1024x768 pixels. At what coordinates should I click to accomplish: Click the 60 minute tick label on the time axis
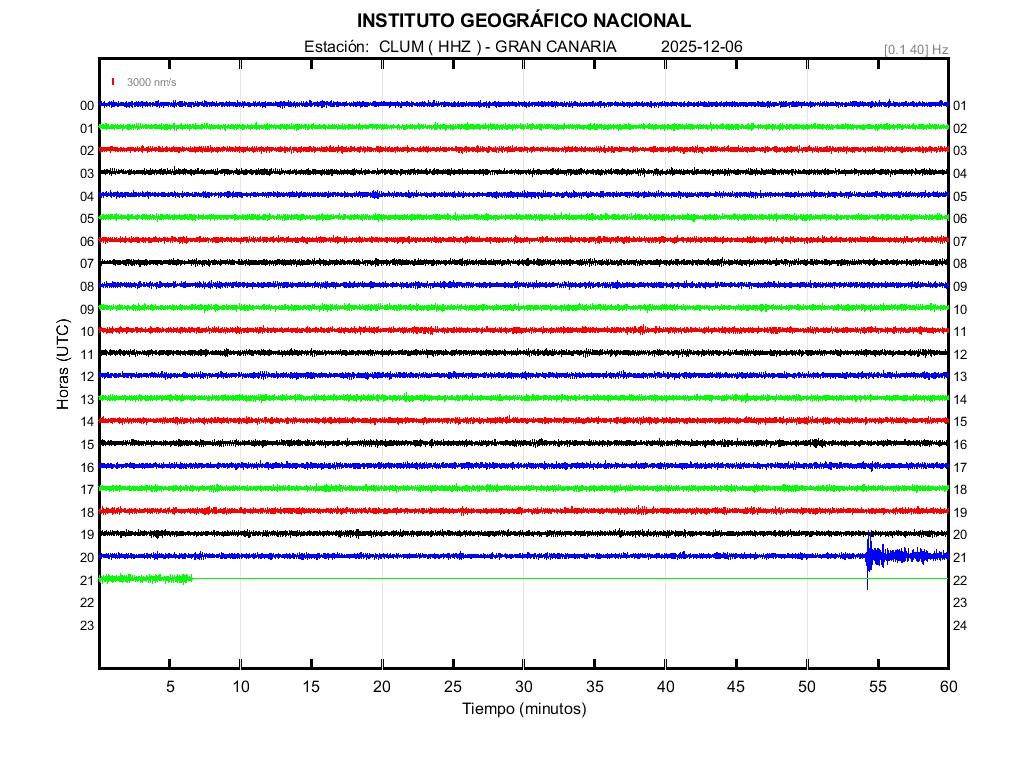(947, 686)
